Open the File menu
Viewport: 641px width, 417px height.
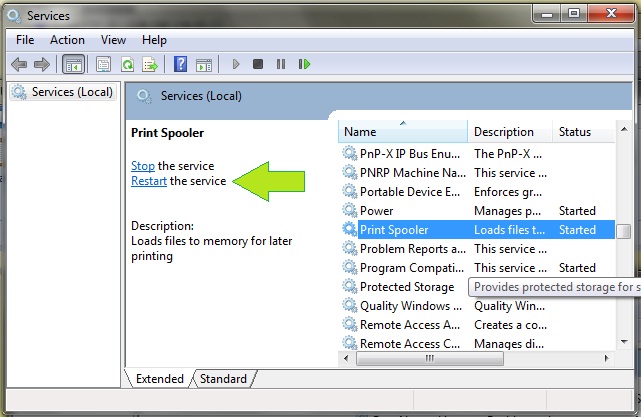tap(25, 40)
